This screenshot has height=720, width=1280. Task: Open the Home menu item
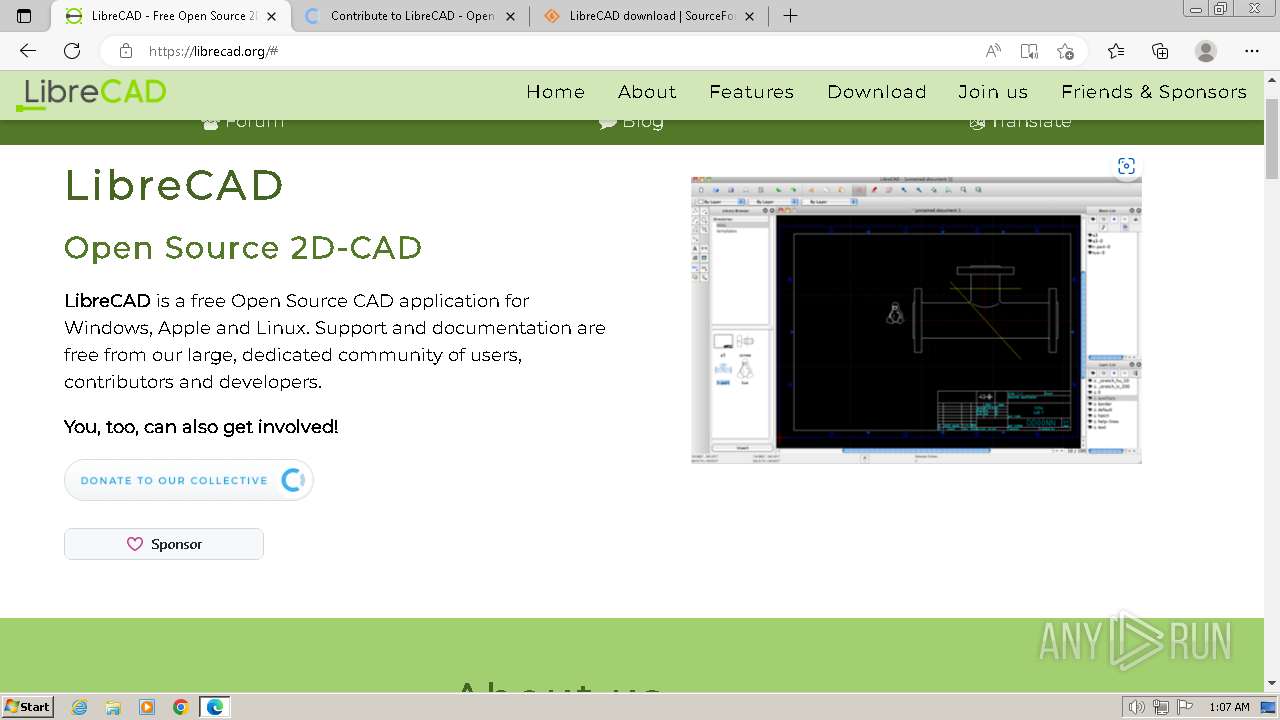[x=555, y=92]
